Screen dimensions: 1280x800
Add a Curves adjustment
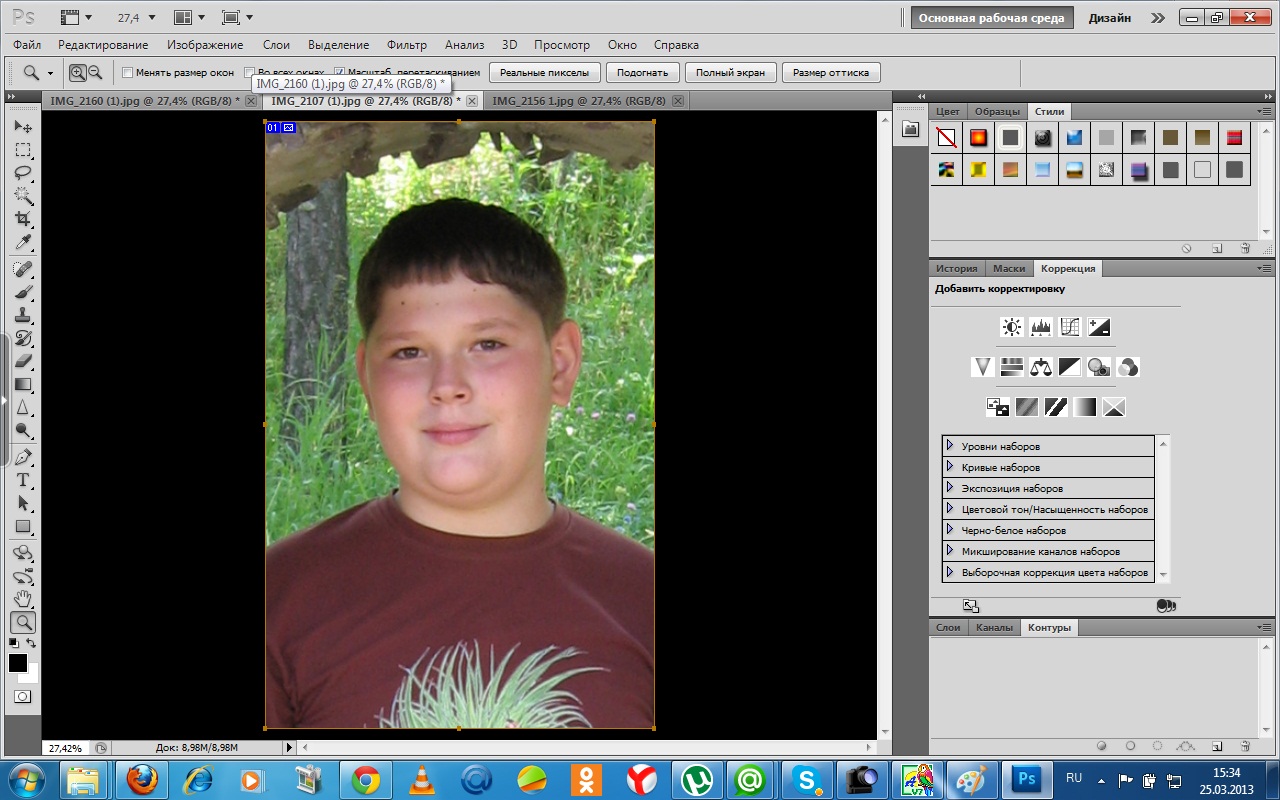(1070, 327)
